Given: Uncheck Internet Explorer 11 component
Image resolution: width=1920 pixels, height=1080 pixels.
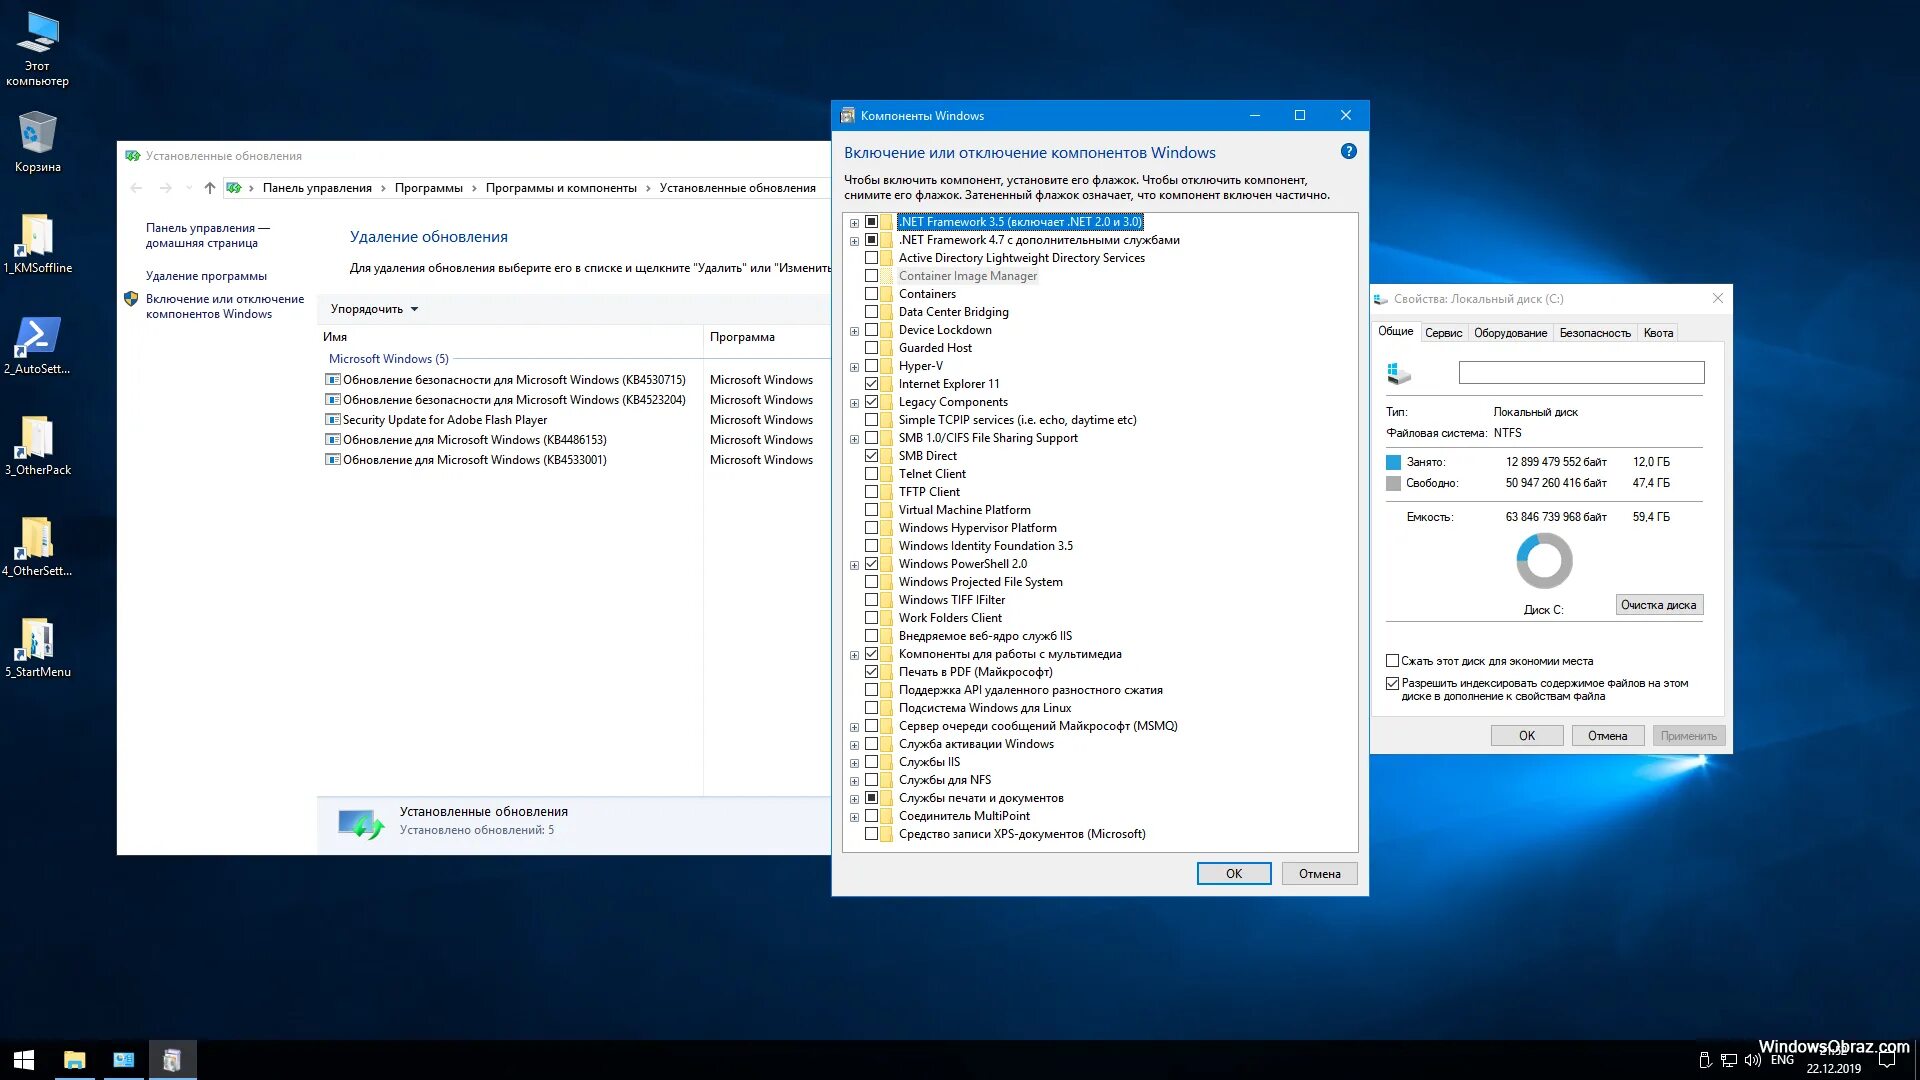Looking at the screenshot, I should tap(871, 384).
